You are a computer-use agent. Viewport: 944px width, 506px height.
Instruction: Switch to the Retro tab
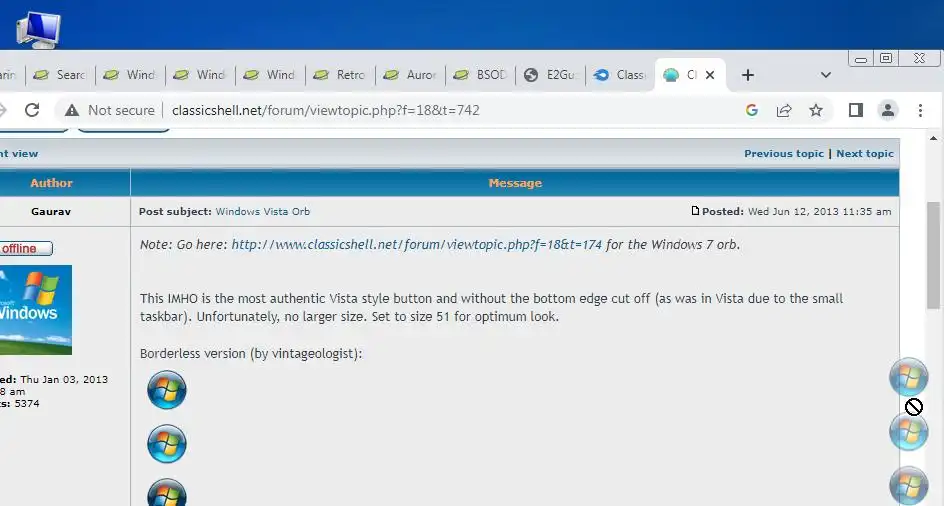[341, 75]
